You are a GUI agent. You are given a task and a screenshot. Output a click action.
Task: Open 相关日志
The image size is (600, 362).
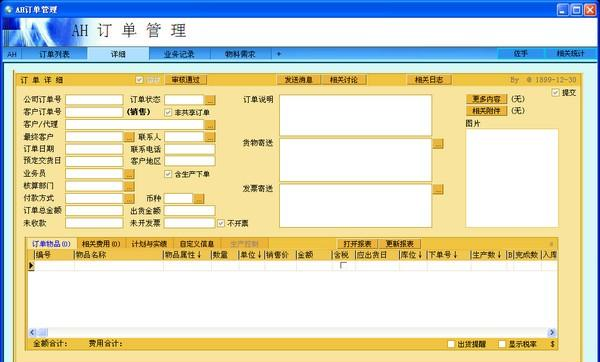(429, 80)
